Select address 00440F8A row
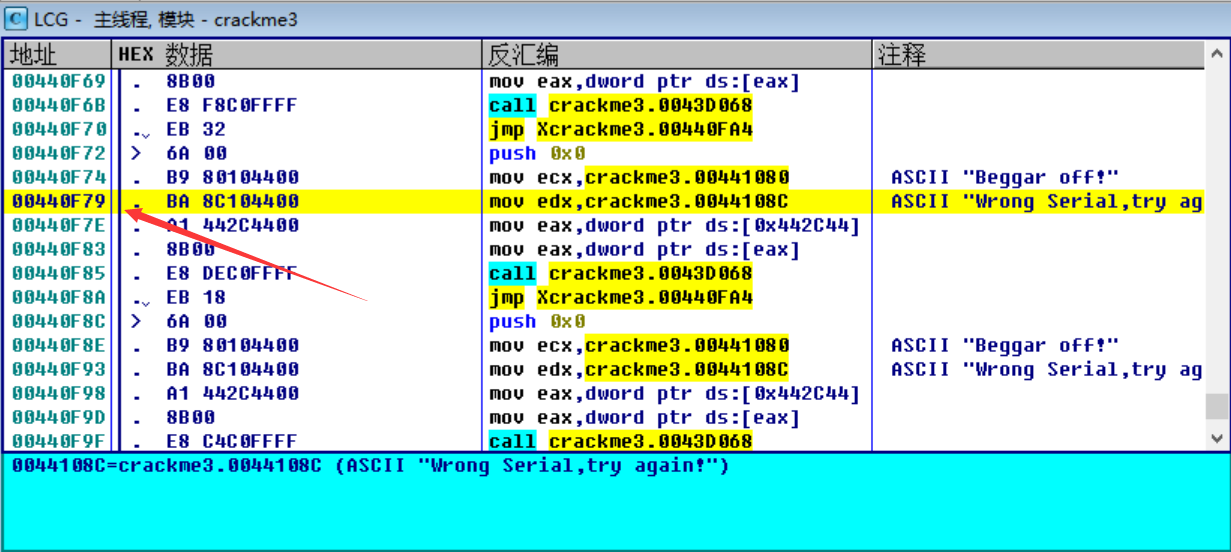The height and width of the screenshot is (552, 1231). pos(58,297)
